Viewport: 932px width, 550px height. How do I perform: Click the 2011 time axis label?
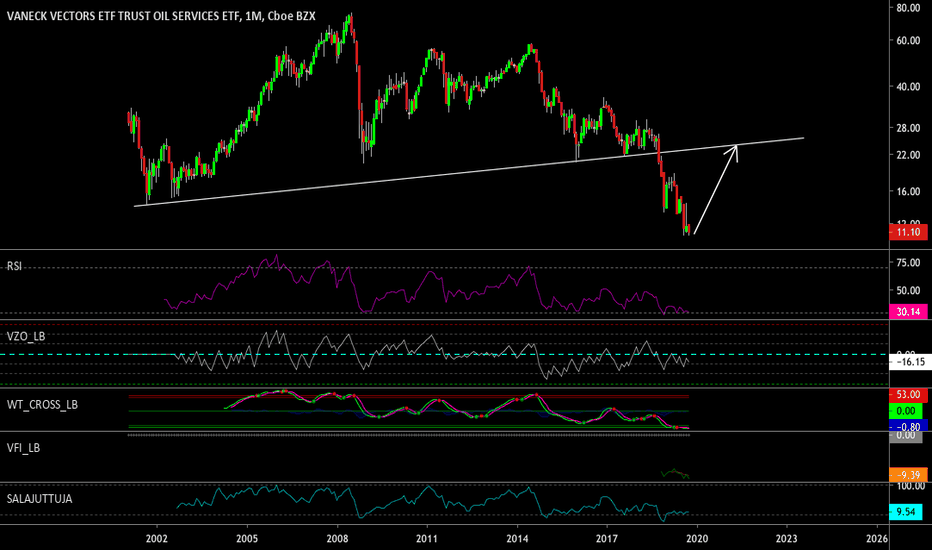click(427, 539)
